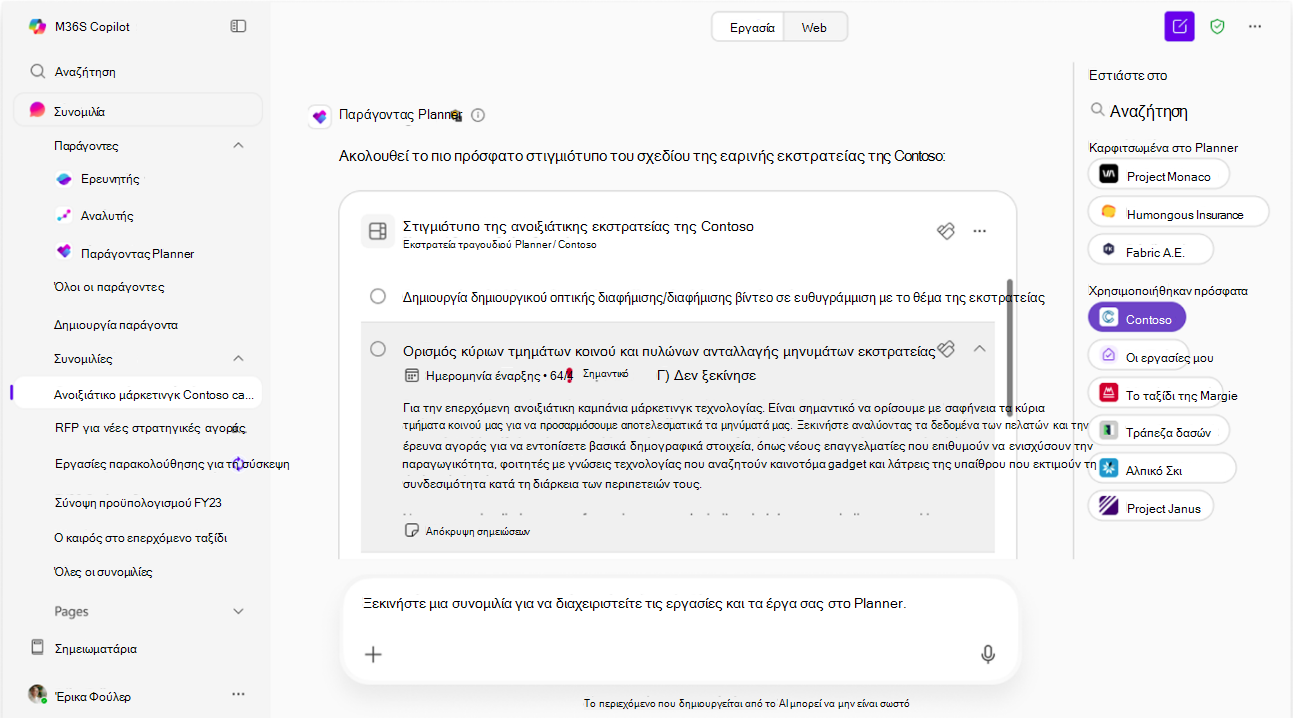The height and width of the screenshot is (718, 1293).
Task: Select the Contoso chip
Action: [x=1137, y=319]
